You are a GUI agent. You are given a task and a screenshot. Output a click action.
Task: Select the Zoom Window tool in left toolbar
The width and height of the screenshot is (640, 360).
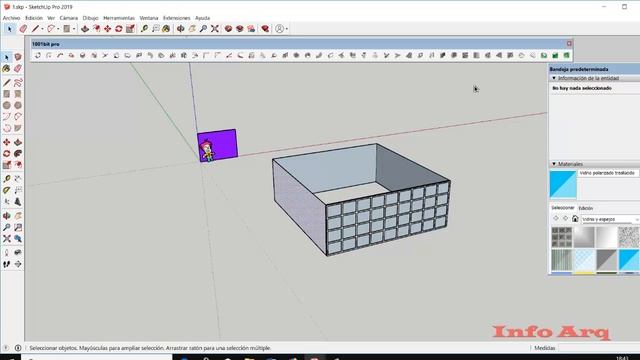tap(18, 227)
